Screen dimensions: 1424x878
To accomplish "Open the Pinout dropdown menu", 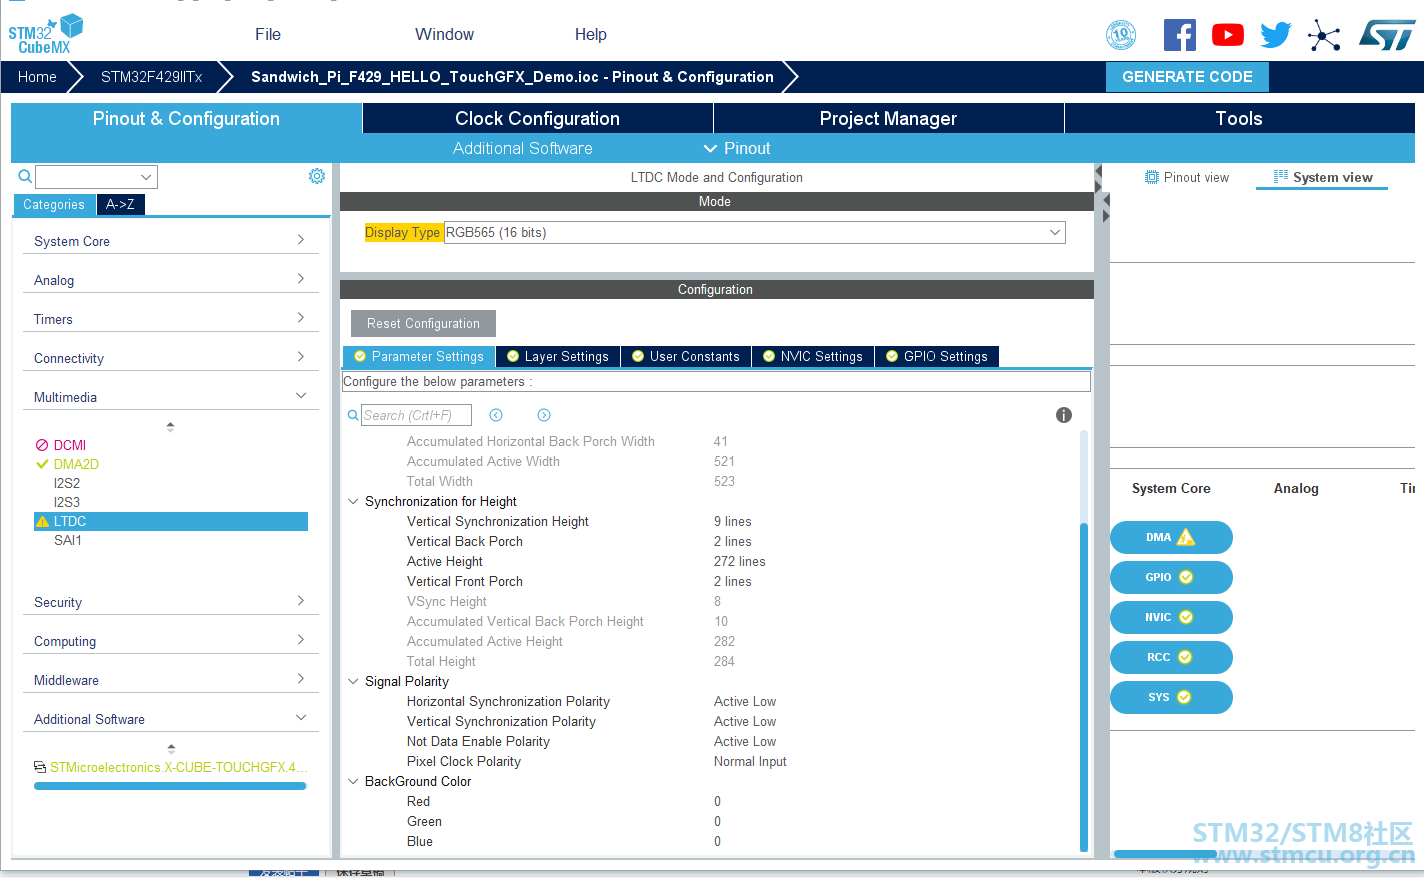I will coord(737,148).
